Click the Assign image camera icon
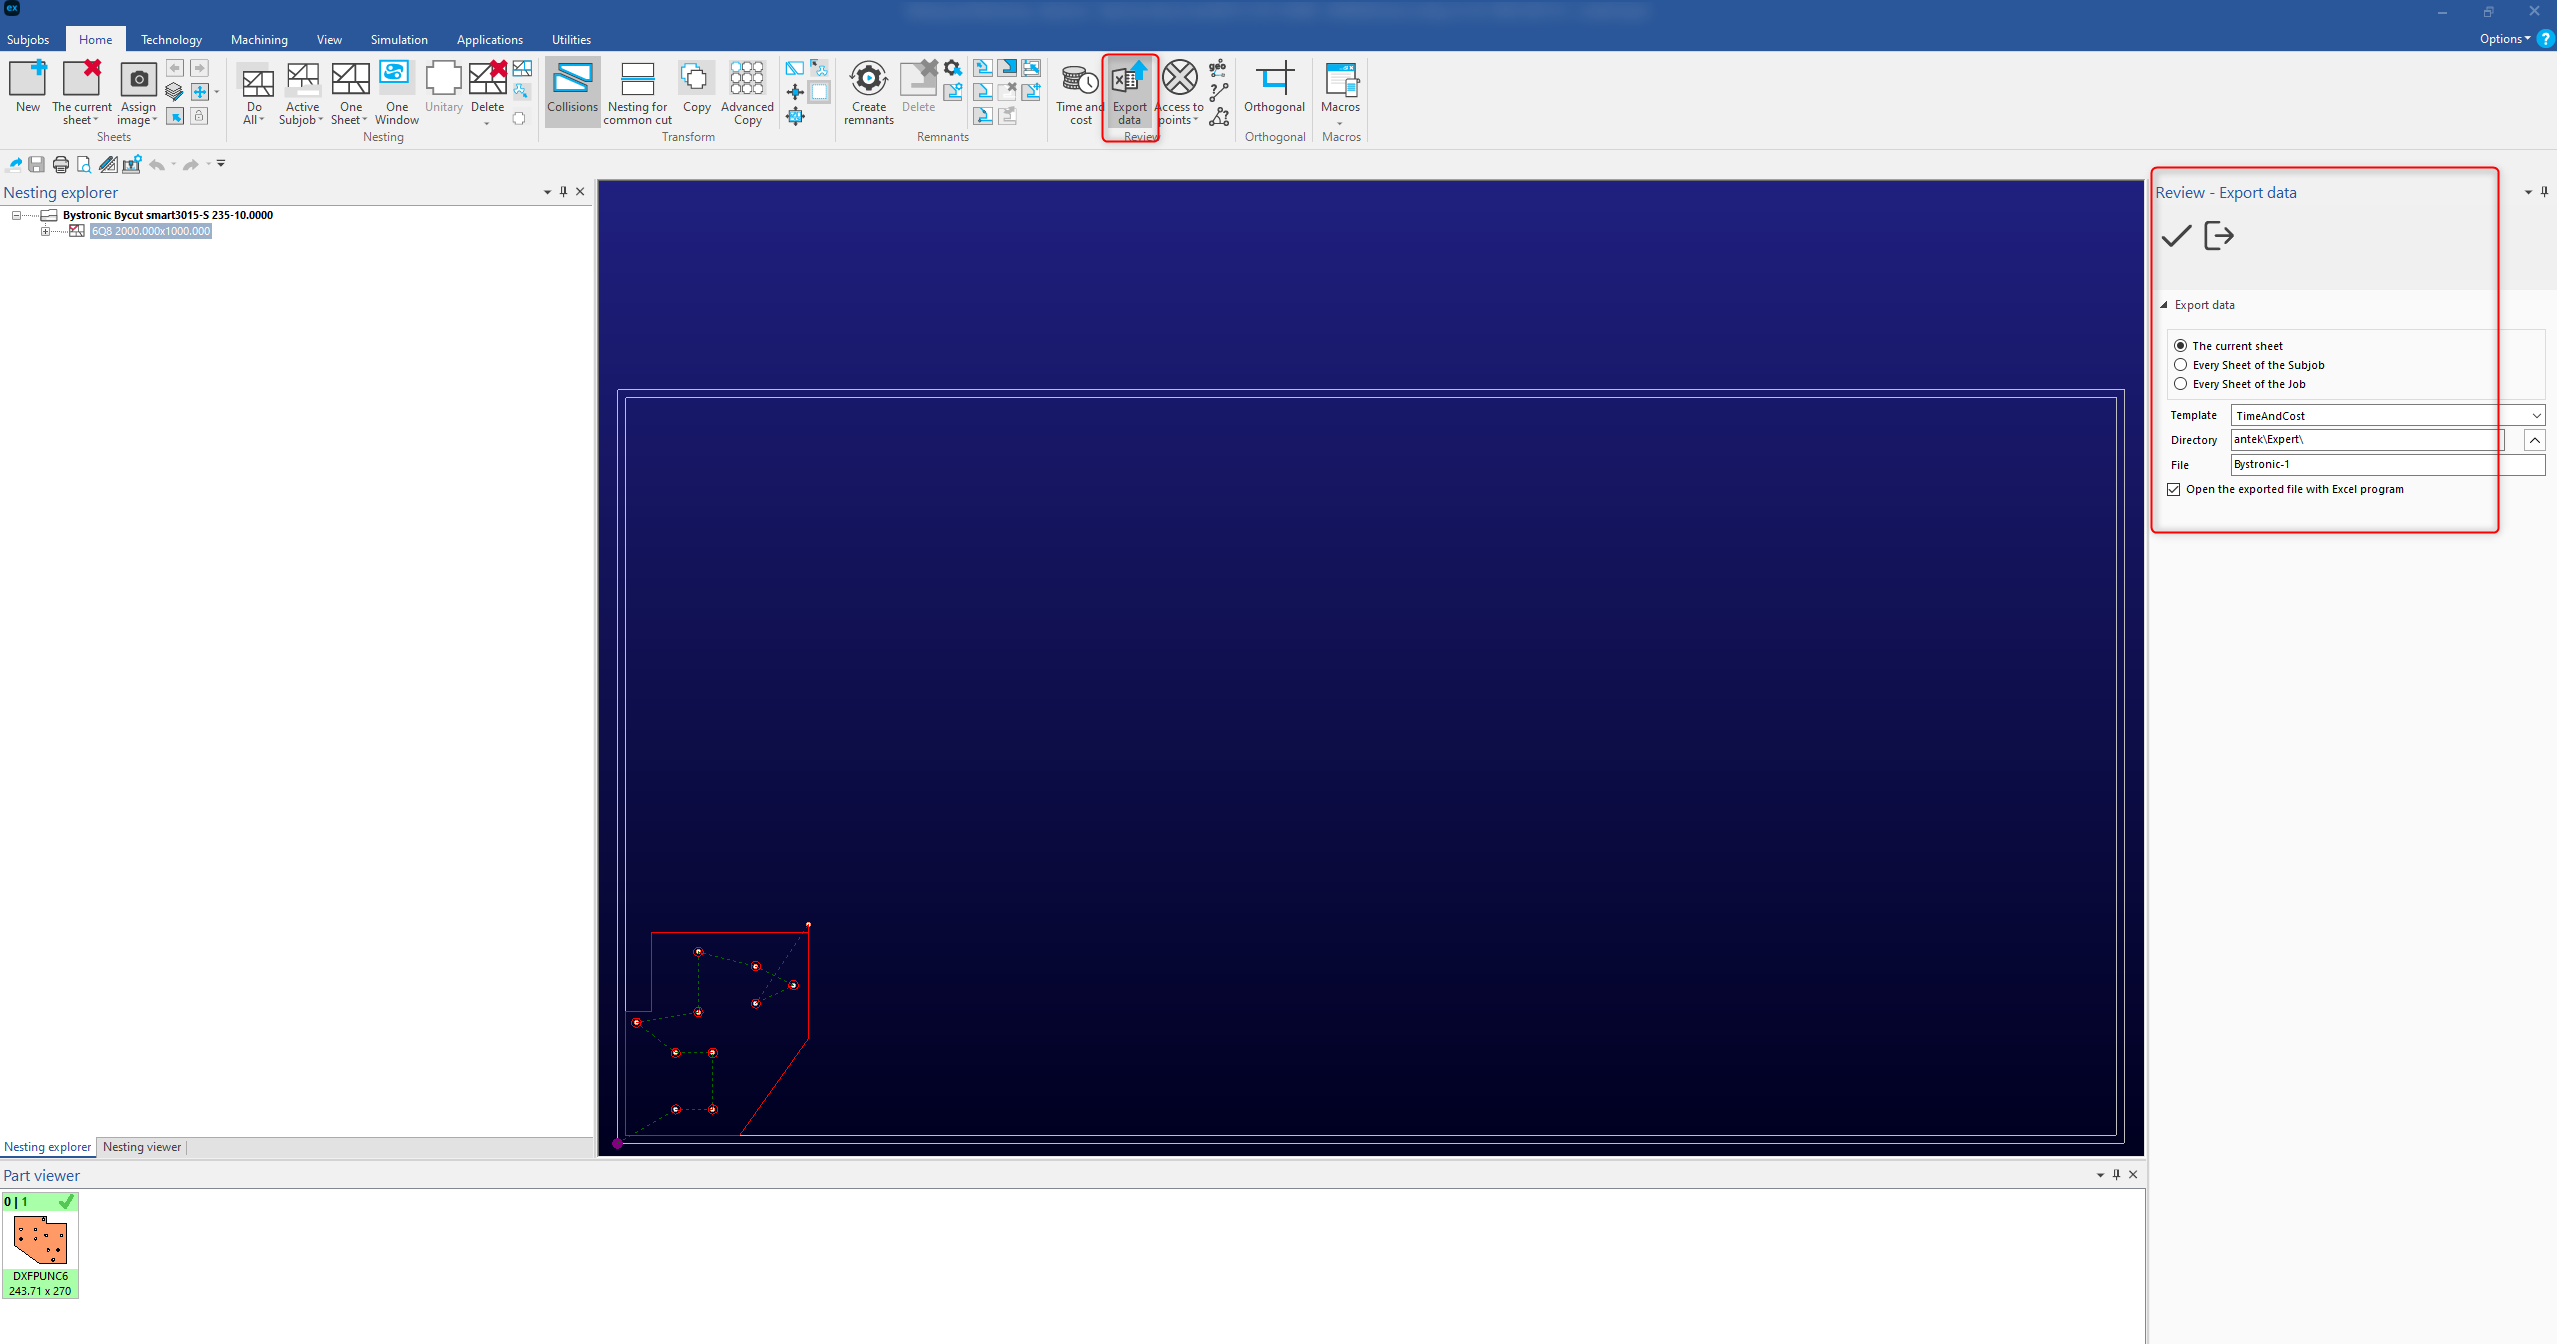 tap(139, 80)
